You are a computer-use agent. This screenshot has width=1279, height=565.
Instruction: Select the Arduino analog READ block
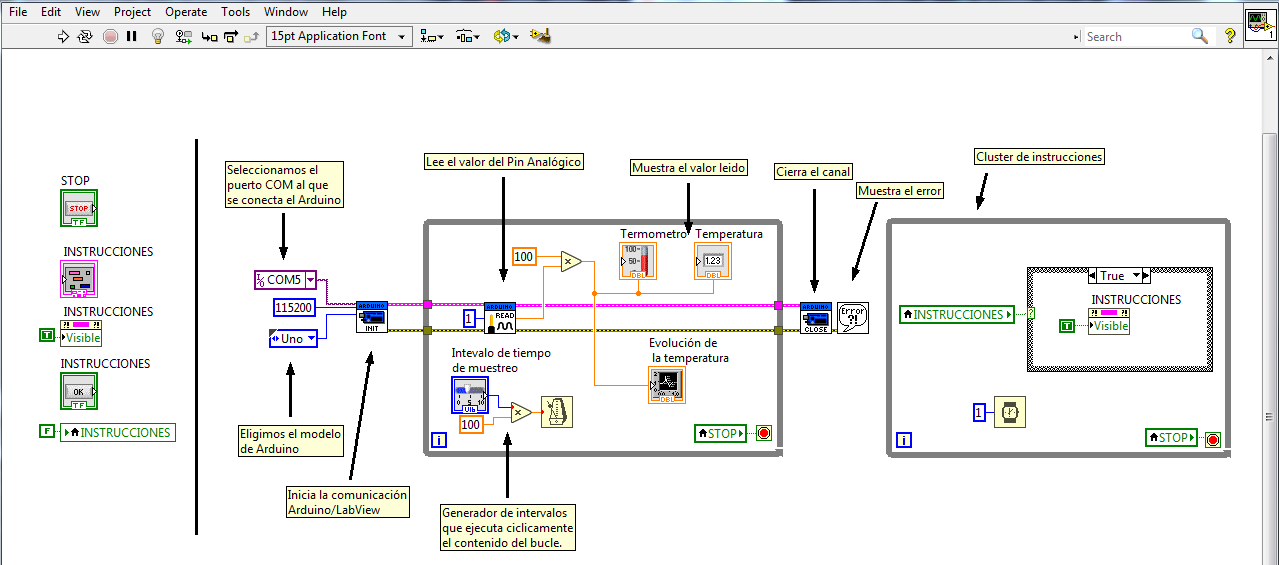[x=500, y=319]
